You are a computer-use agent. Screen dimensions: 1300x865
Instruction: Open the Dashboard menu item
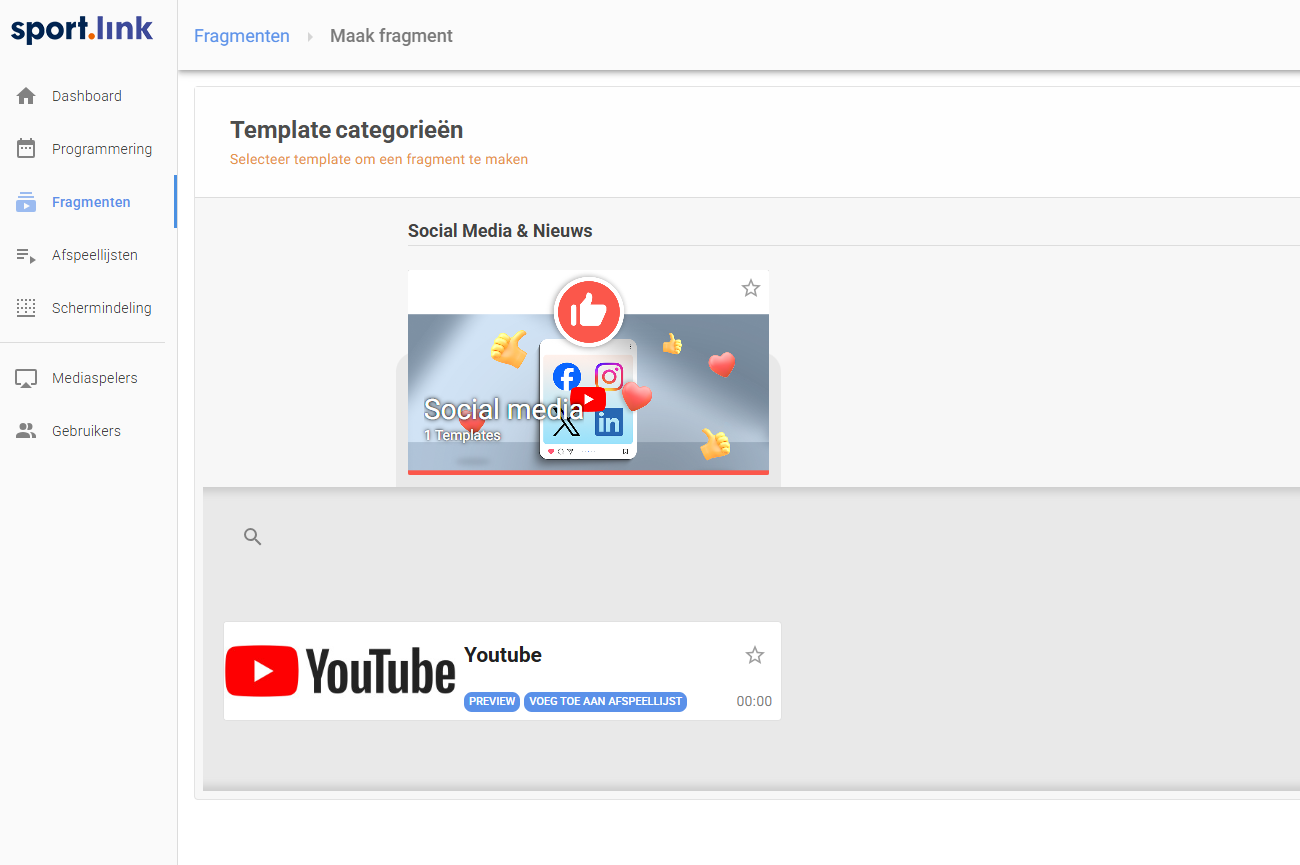coord(88,96)
